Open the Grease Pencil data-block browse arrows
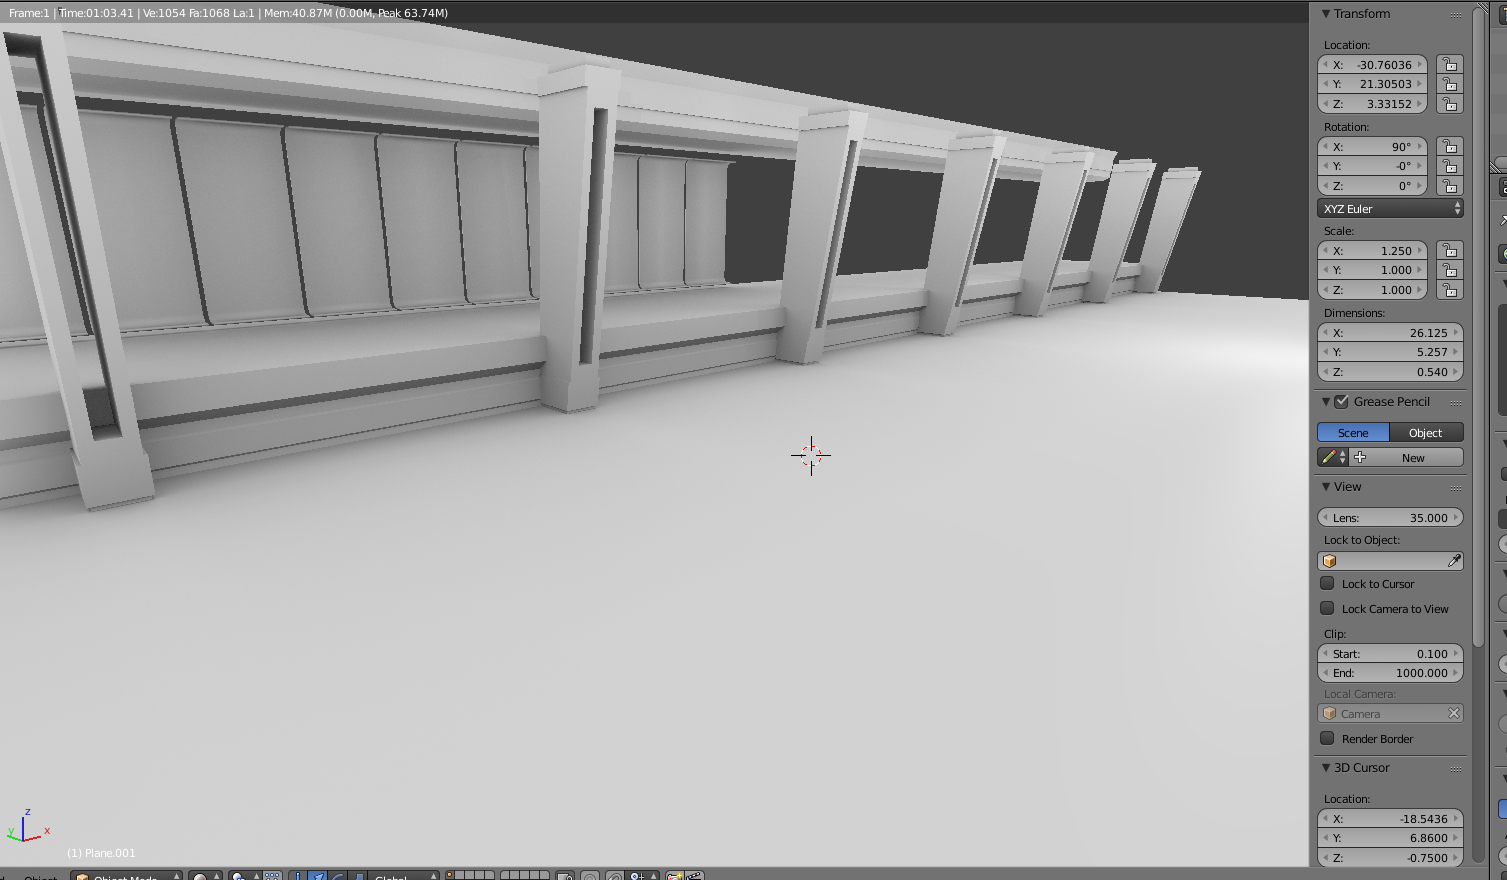This screenshot has height=880, width=1507. (1342, 457)
